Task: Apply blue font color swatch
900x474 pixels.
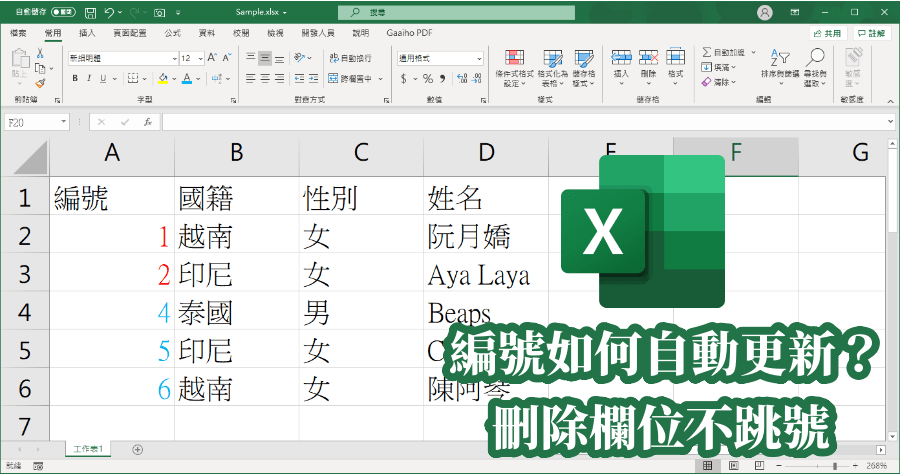Action: click(187, 78)
